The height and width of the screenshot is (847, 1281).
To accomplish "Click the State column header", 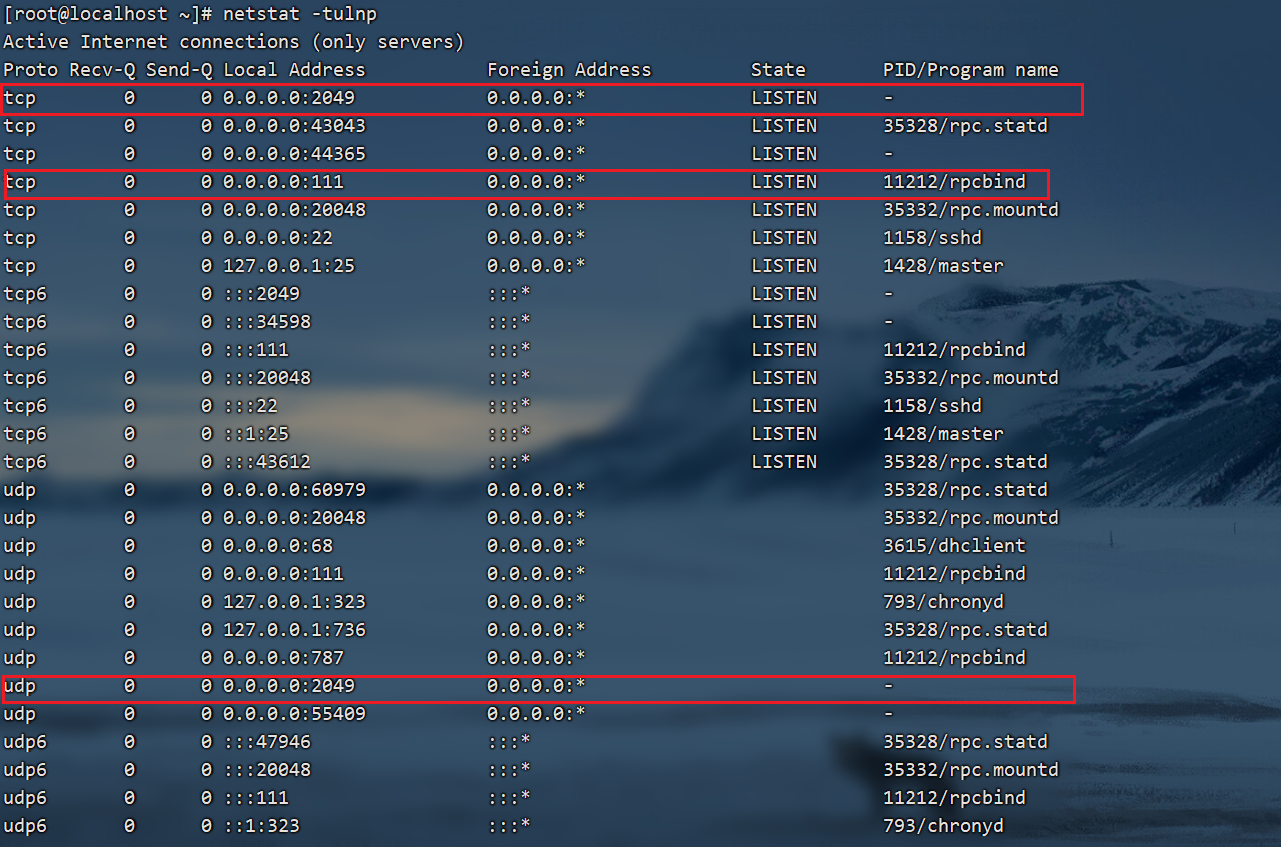I will 778,70.
